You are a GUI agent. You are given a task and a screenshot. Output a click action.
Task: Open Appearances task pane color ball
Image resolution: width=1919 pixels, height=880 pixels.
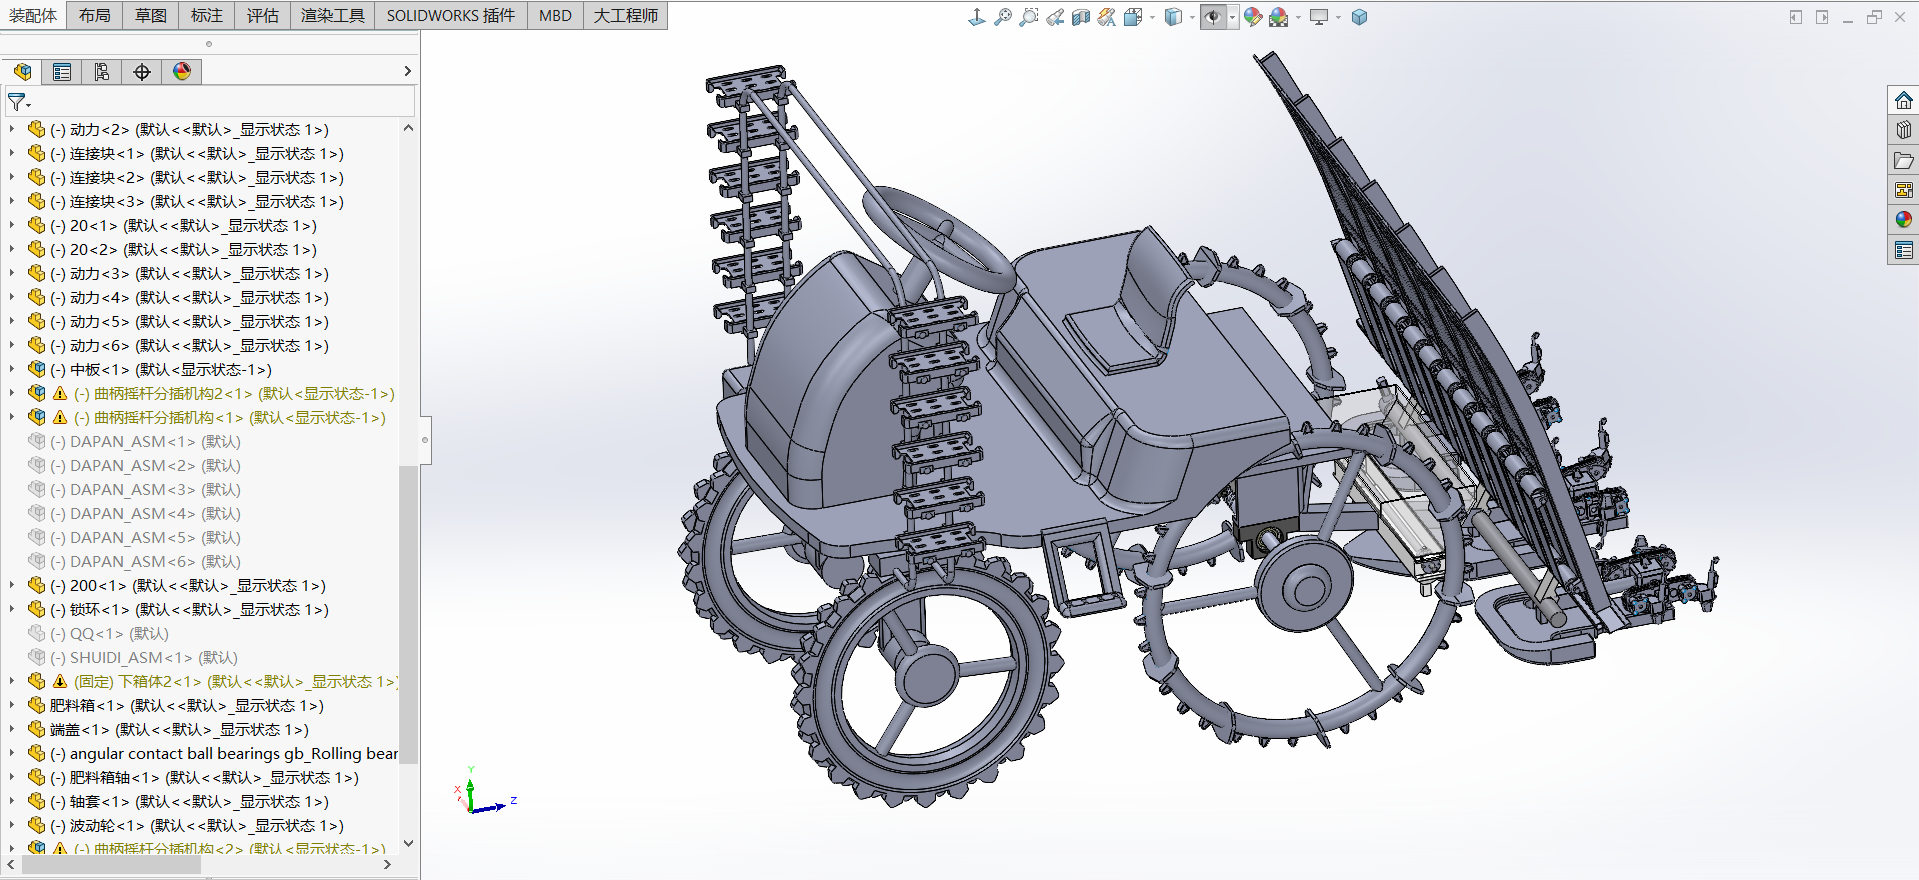(1903, 219)
